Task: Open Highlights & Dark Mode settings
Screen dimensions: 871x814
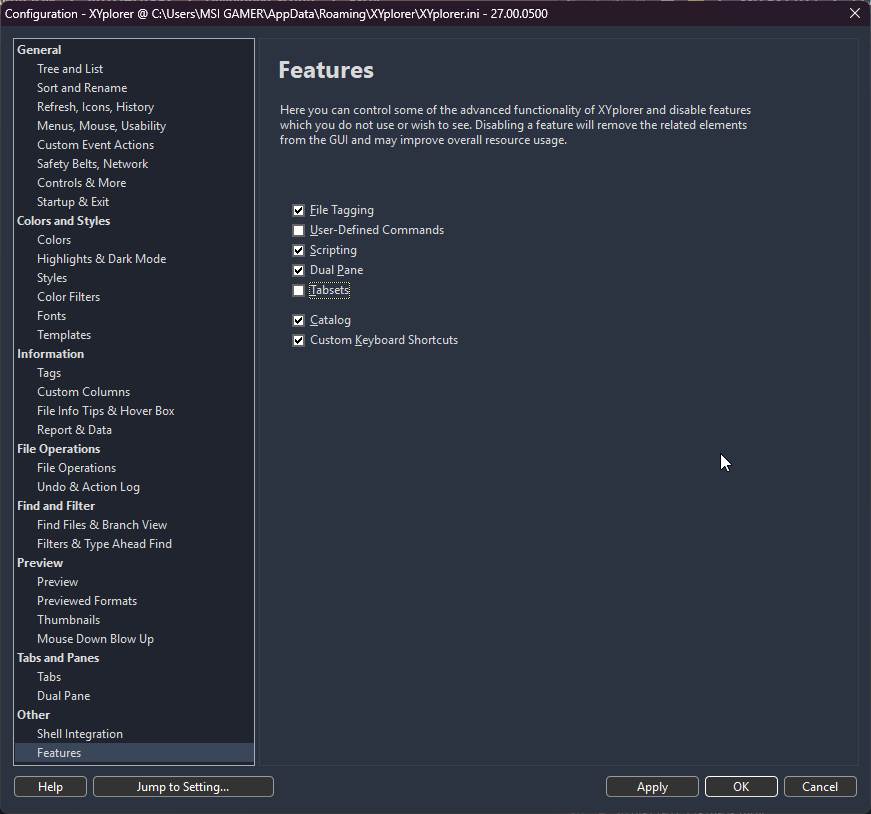Action: coord(101,259)
